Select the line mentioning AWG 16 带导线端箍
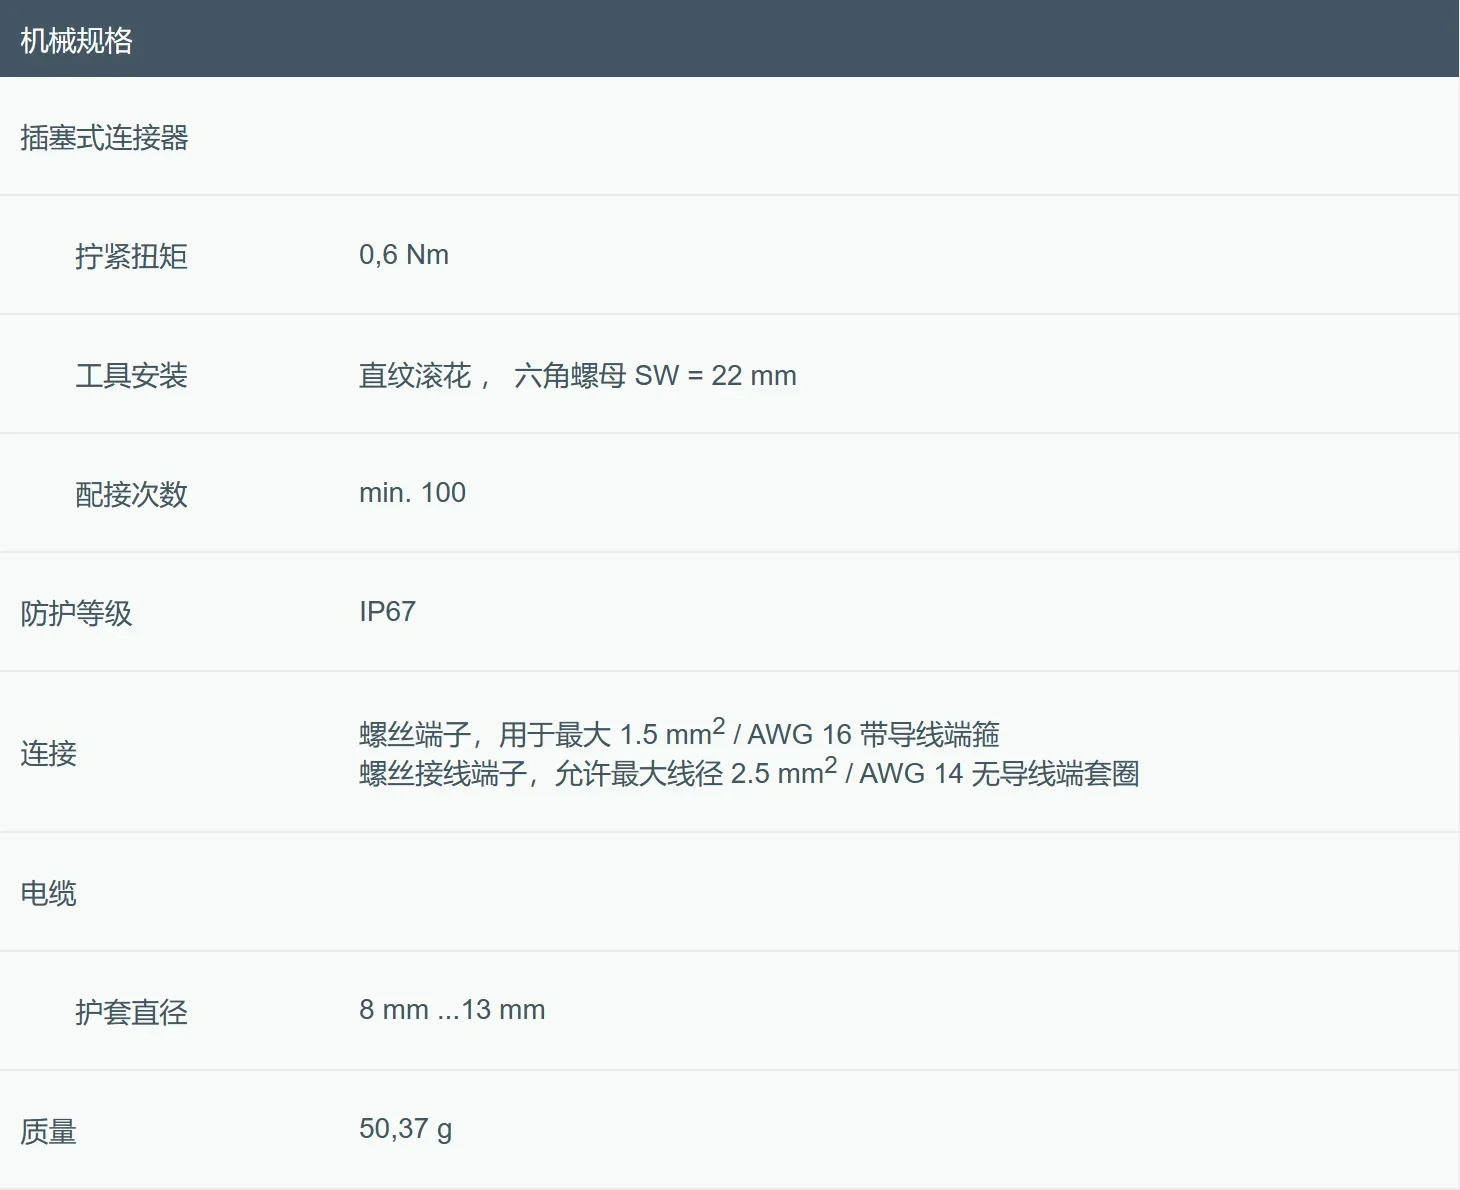The image size is (1460, 1190). (x=679, y=733)
